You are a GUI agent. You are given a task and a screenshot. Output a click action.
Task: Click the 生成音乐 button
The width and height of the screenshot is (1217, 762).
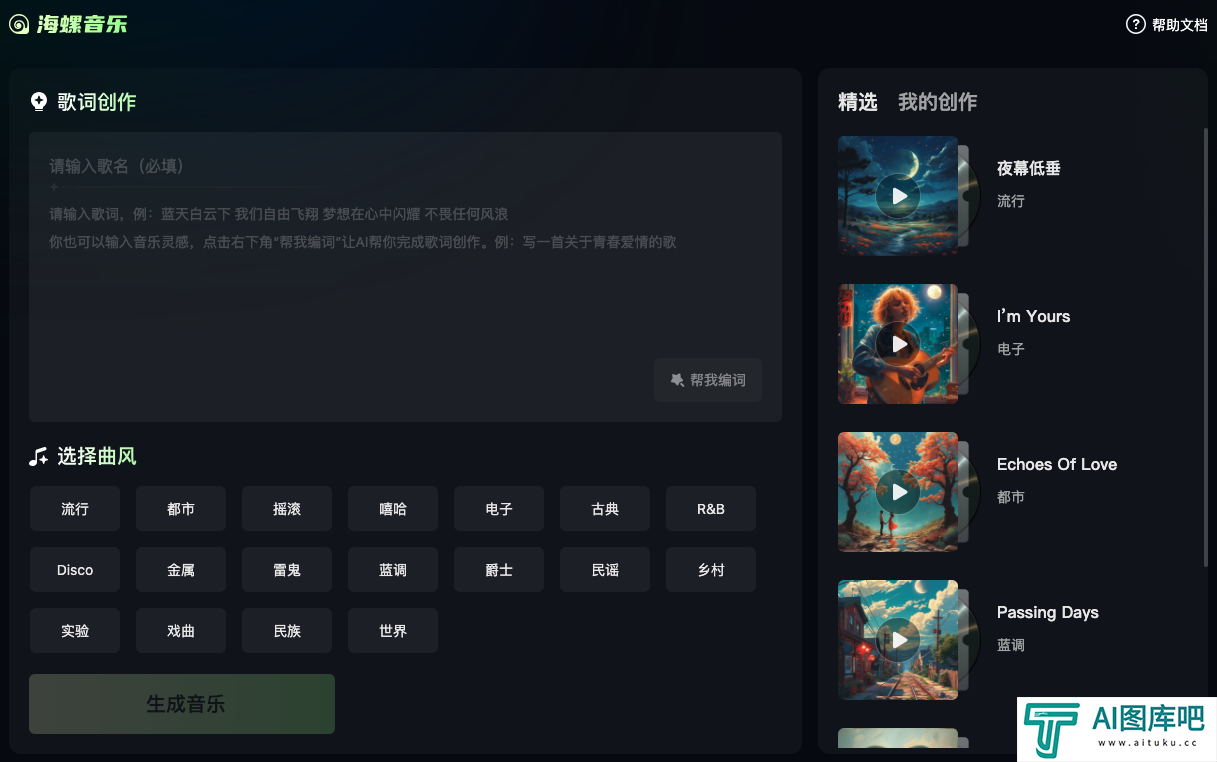point(182,704)
